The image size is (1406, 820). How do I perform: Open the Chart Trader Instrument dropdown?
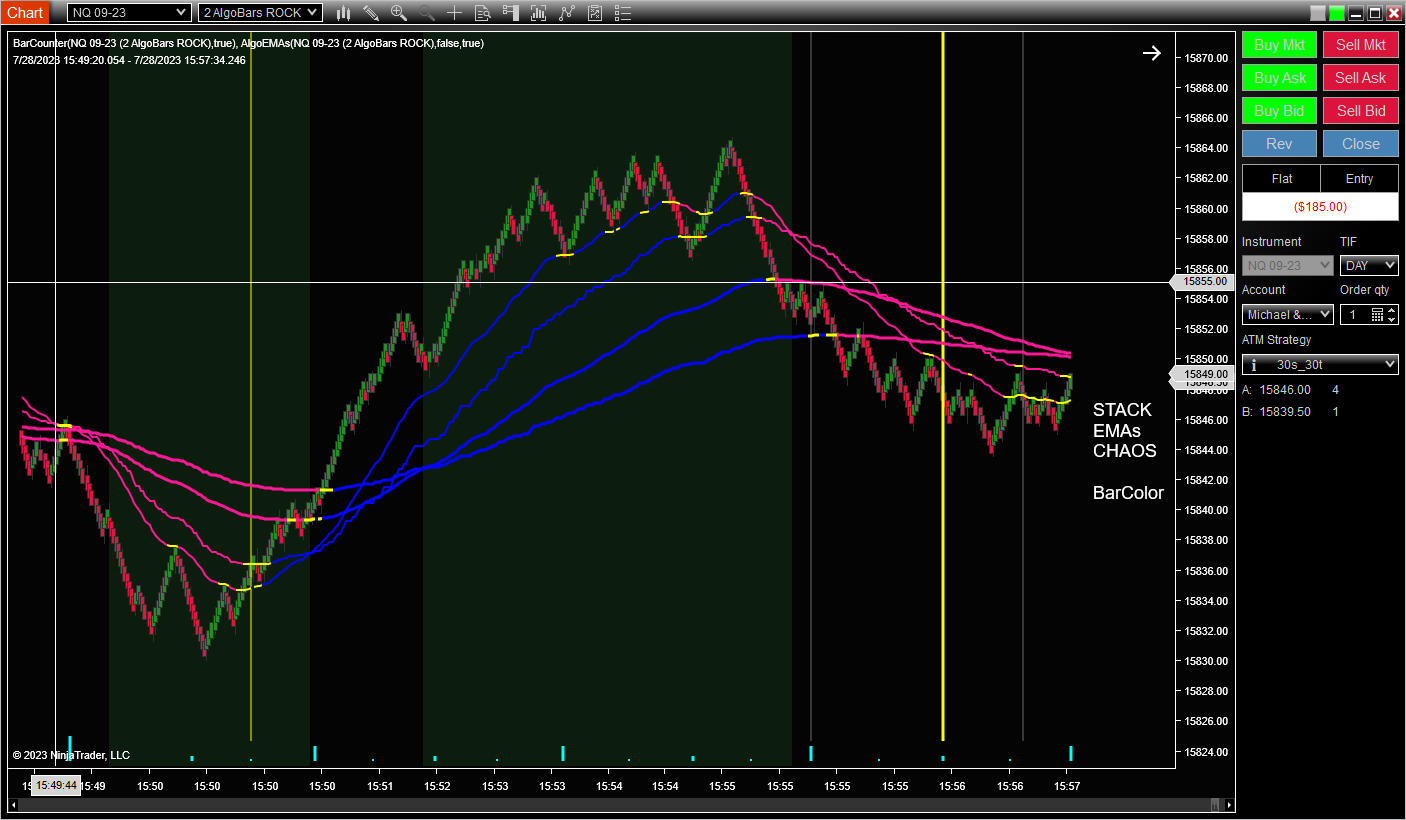(x=1288, y=266)
